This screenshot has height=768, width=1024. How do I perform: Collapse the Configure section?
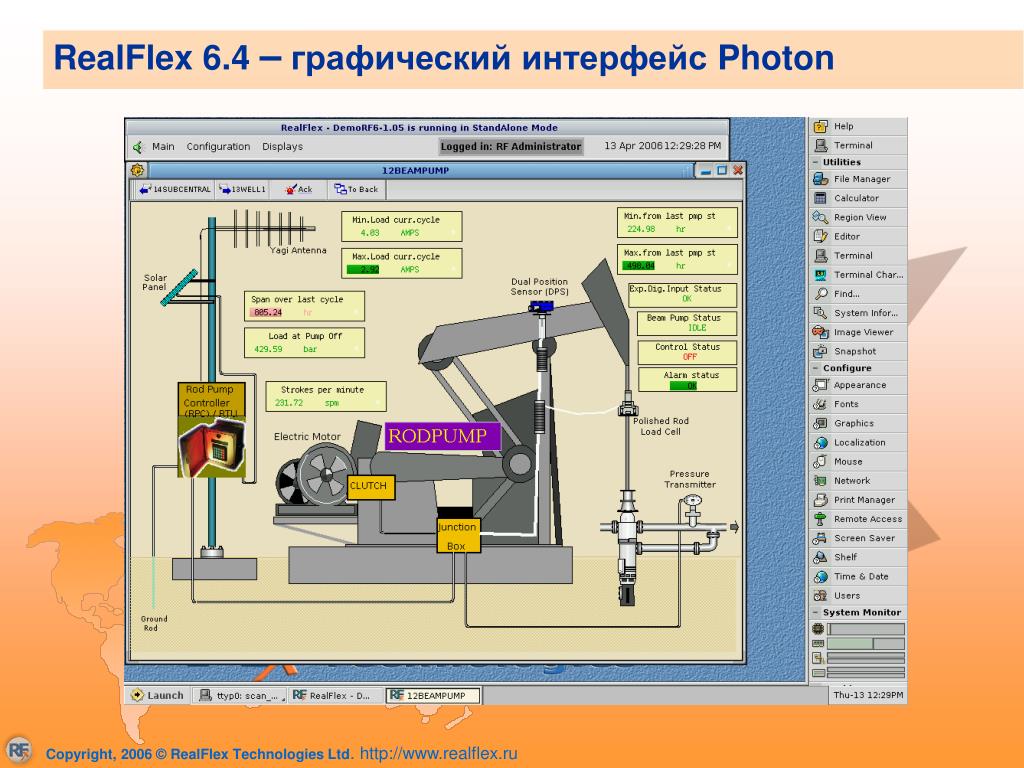816,368
